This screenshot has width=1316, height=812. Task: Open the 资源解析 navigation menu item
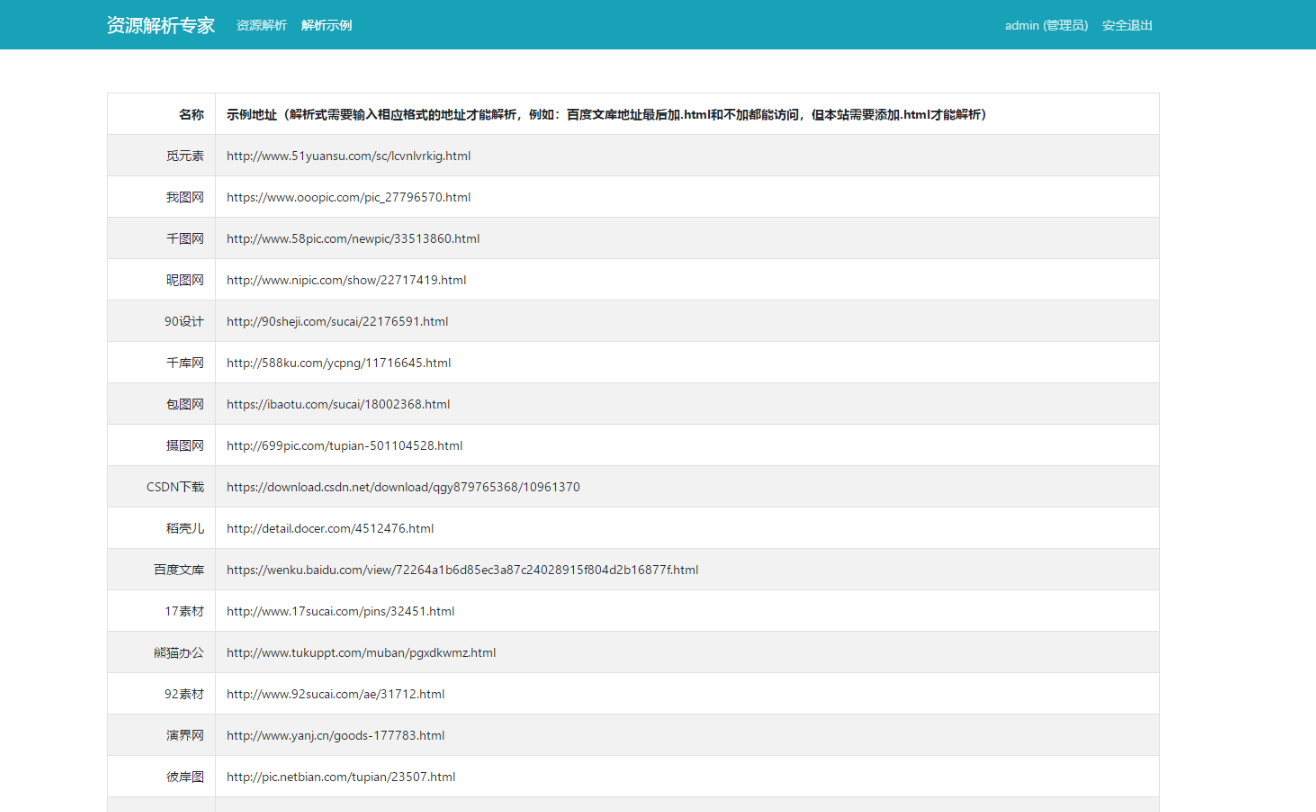[261, 25]
